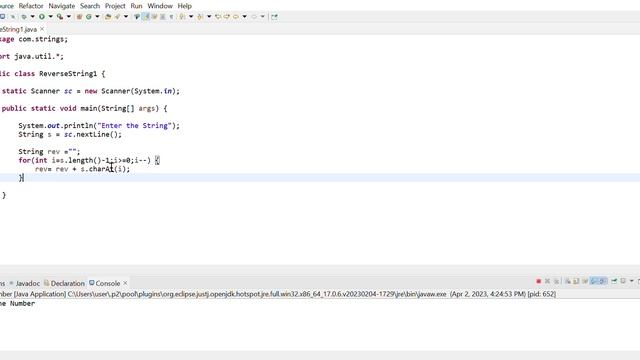
Task: Click the Display Selected Console icon
Action: (x=623, y=281)
